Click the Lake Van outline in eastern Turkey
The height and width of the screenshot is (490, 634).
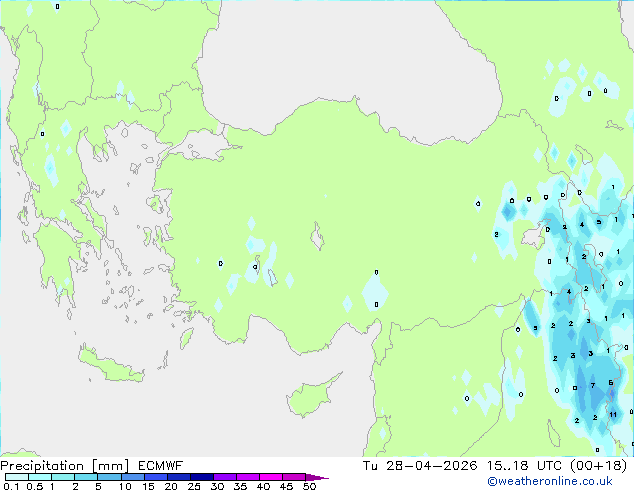(x=536, y=234)
